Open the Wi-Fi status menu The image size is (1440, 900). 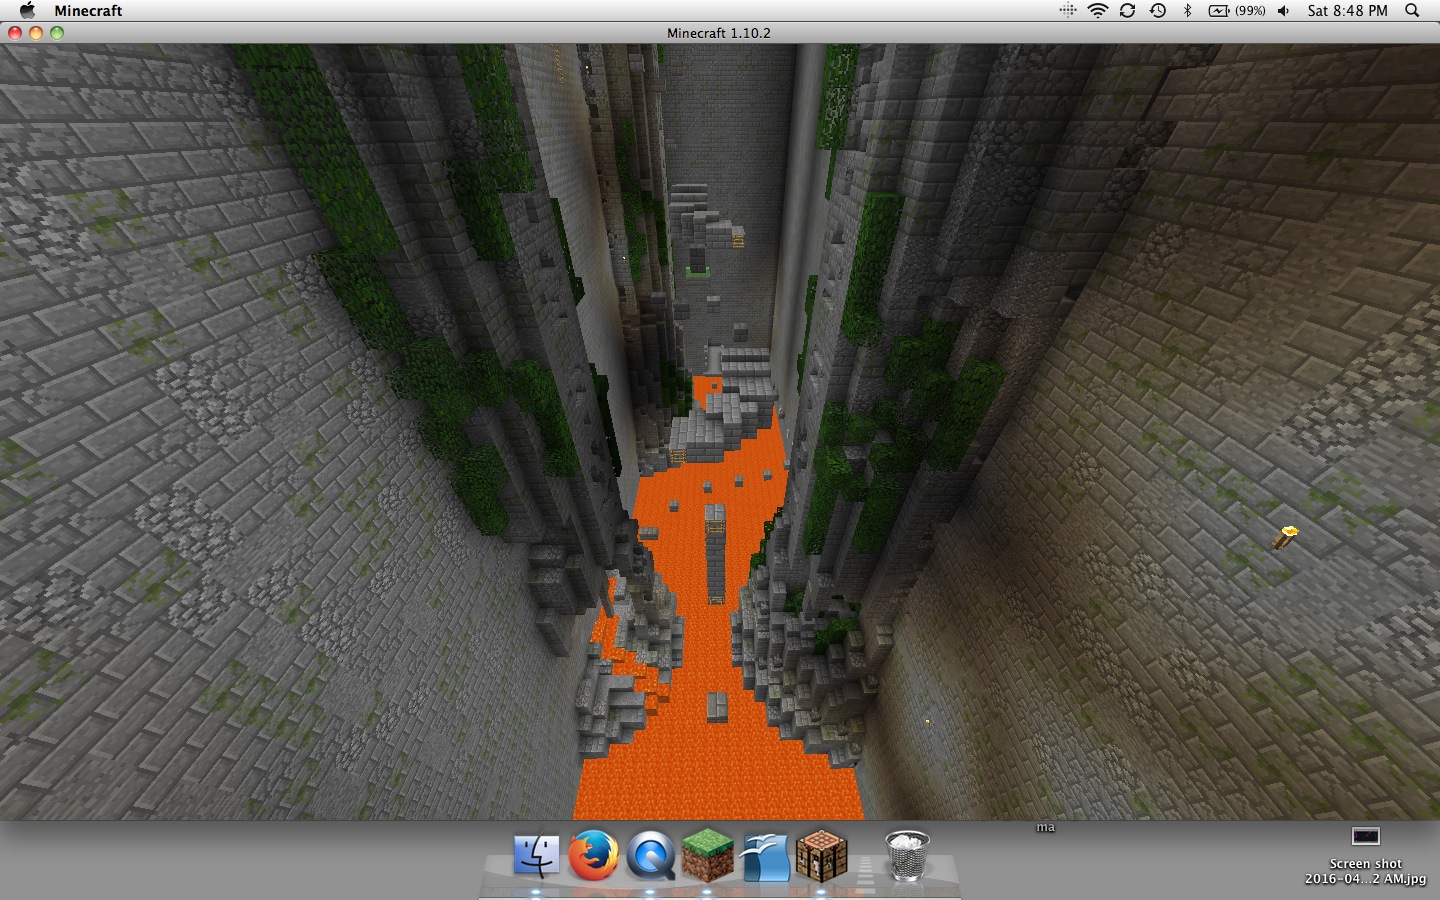[x=1098, y=10]
